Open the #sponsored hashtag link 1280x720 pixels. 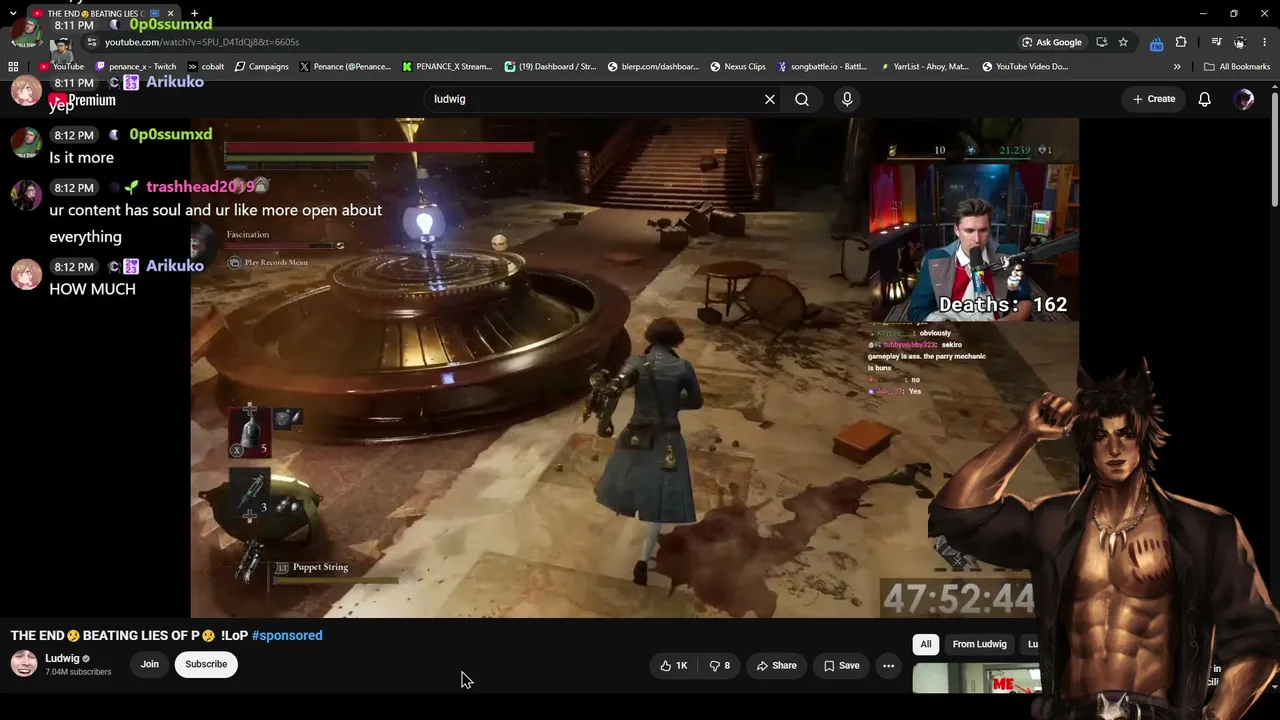click(x=287, y=635)
